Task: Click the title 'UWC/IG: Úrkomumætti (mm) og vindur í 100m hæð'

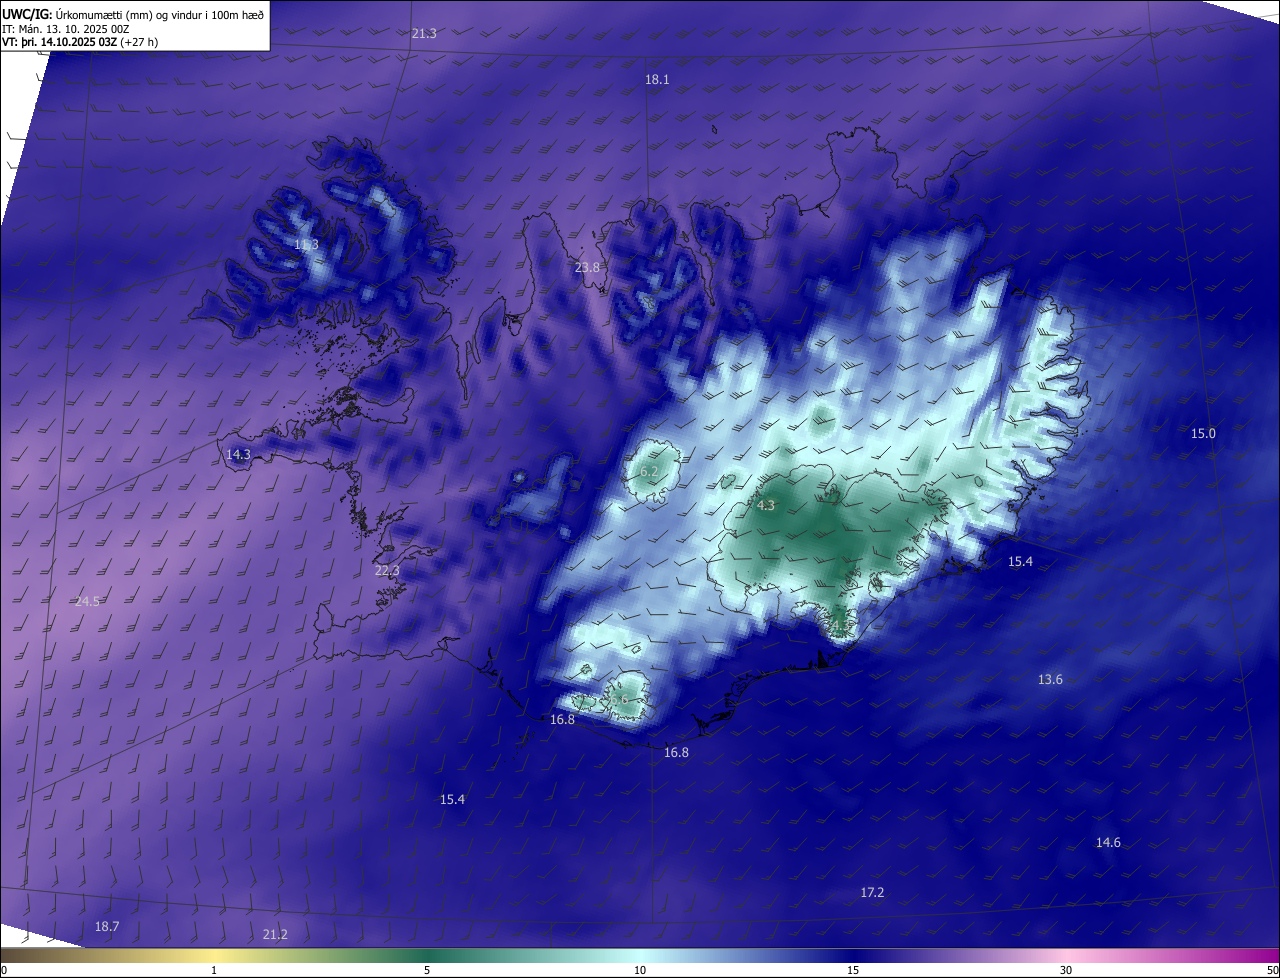Action: 133,13
